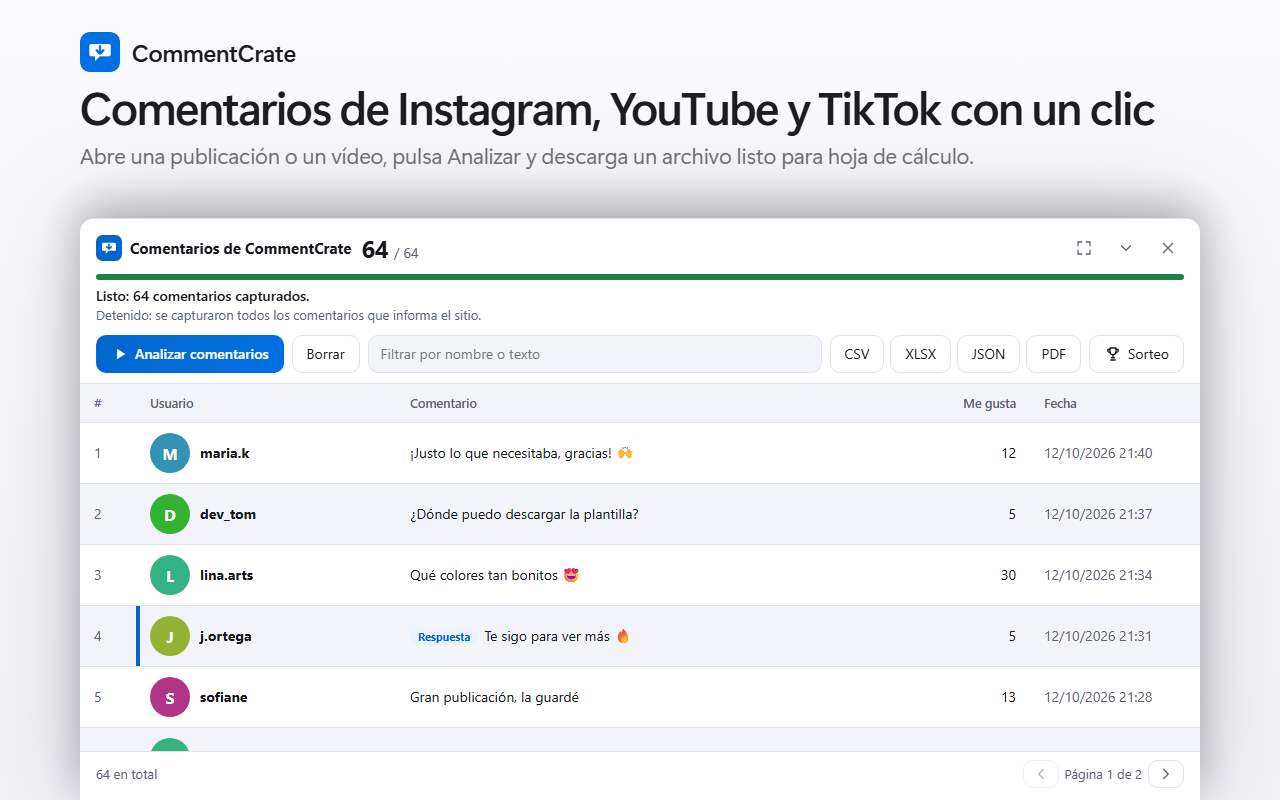Click the Borrar button

pyautogui.click(x=326, y=354)
